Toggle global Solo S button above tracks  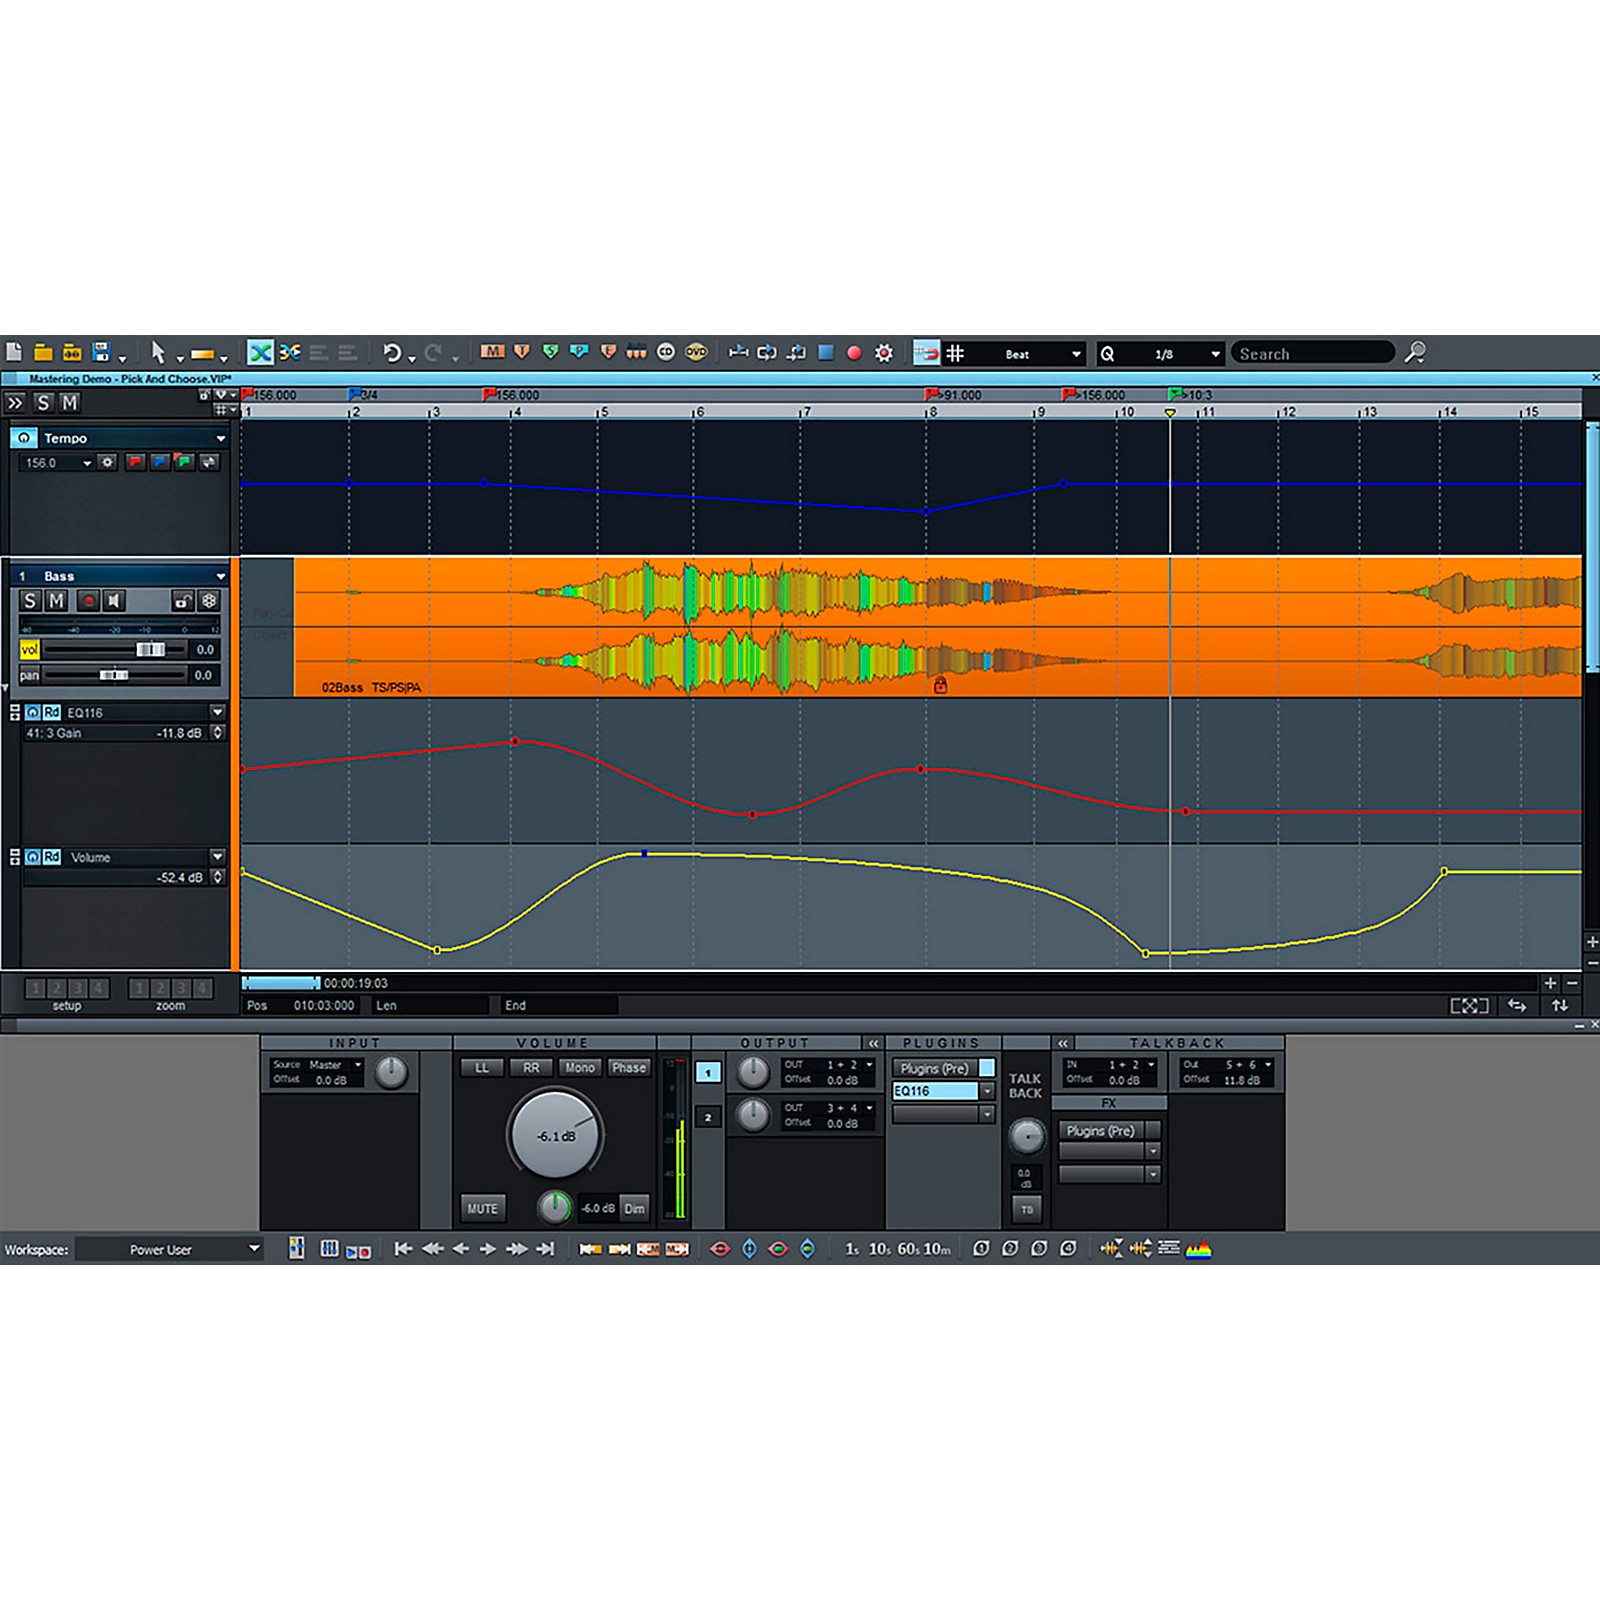[x=43, y=403]
